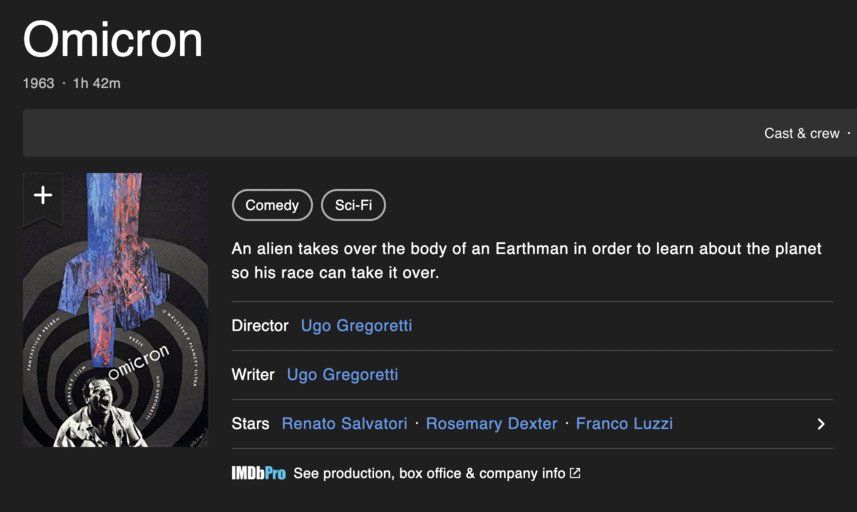Click the 1h 42m runtime text
The image size is (857, 512).
[97, 83]
